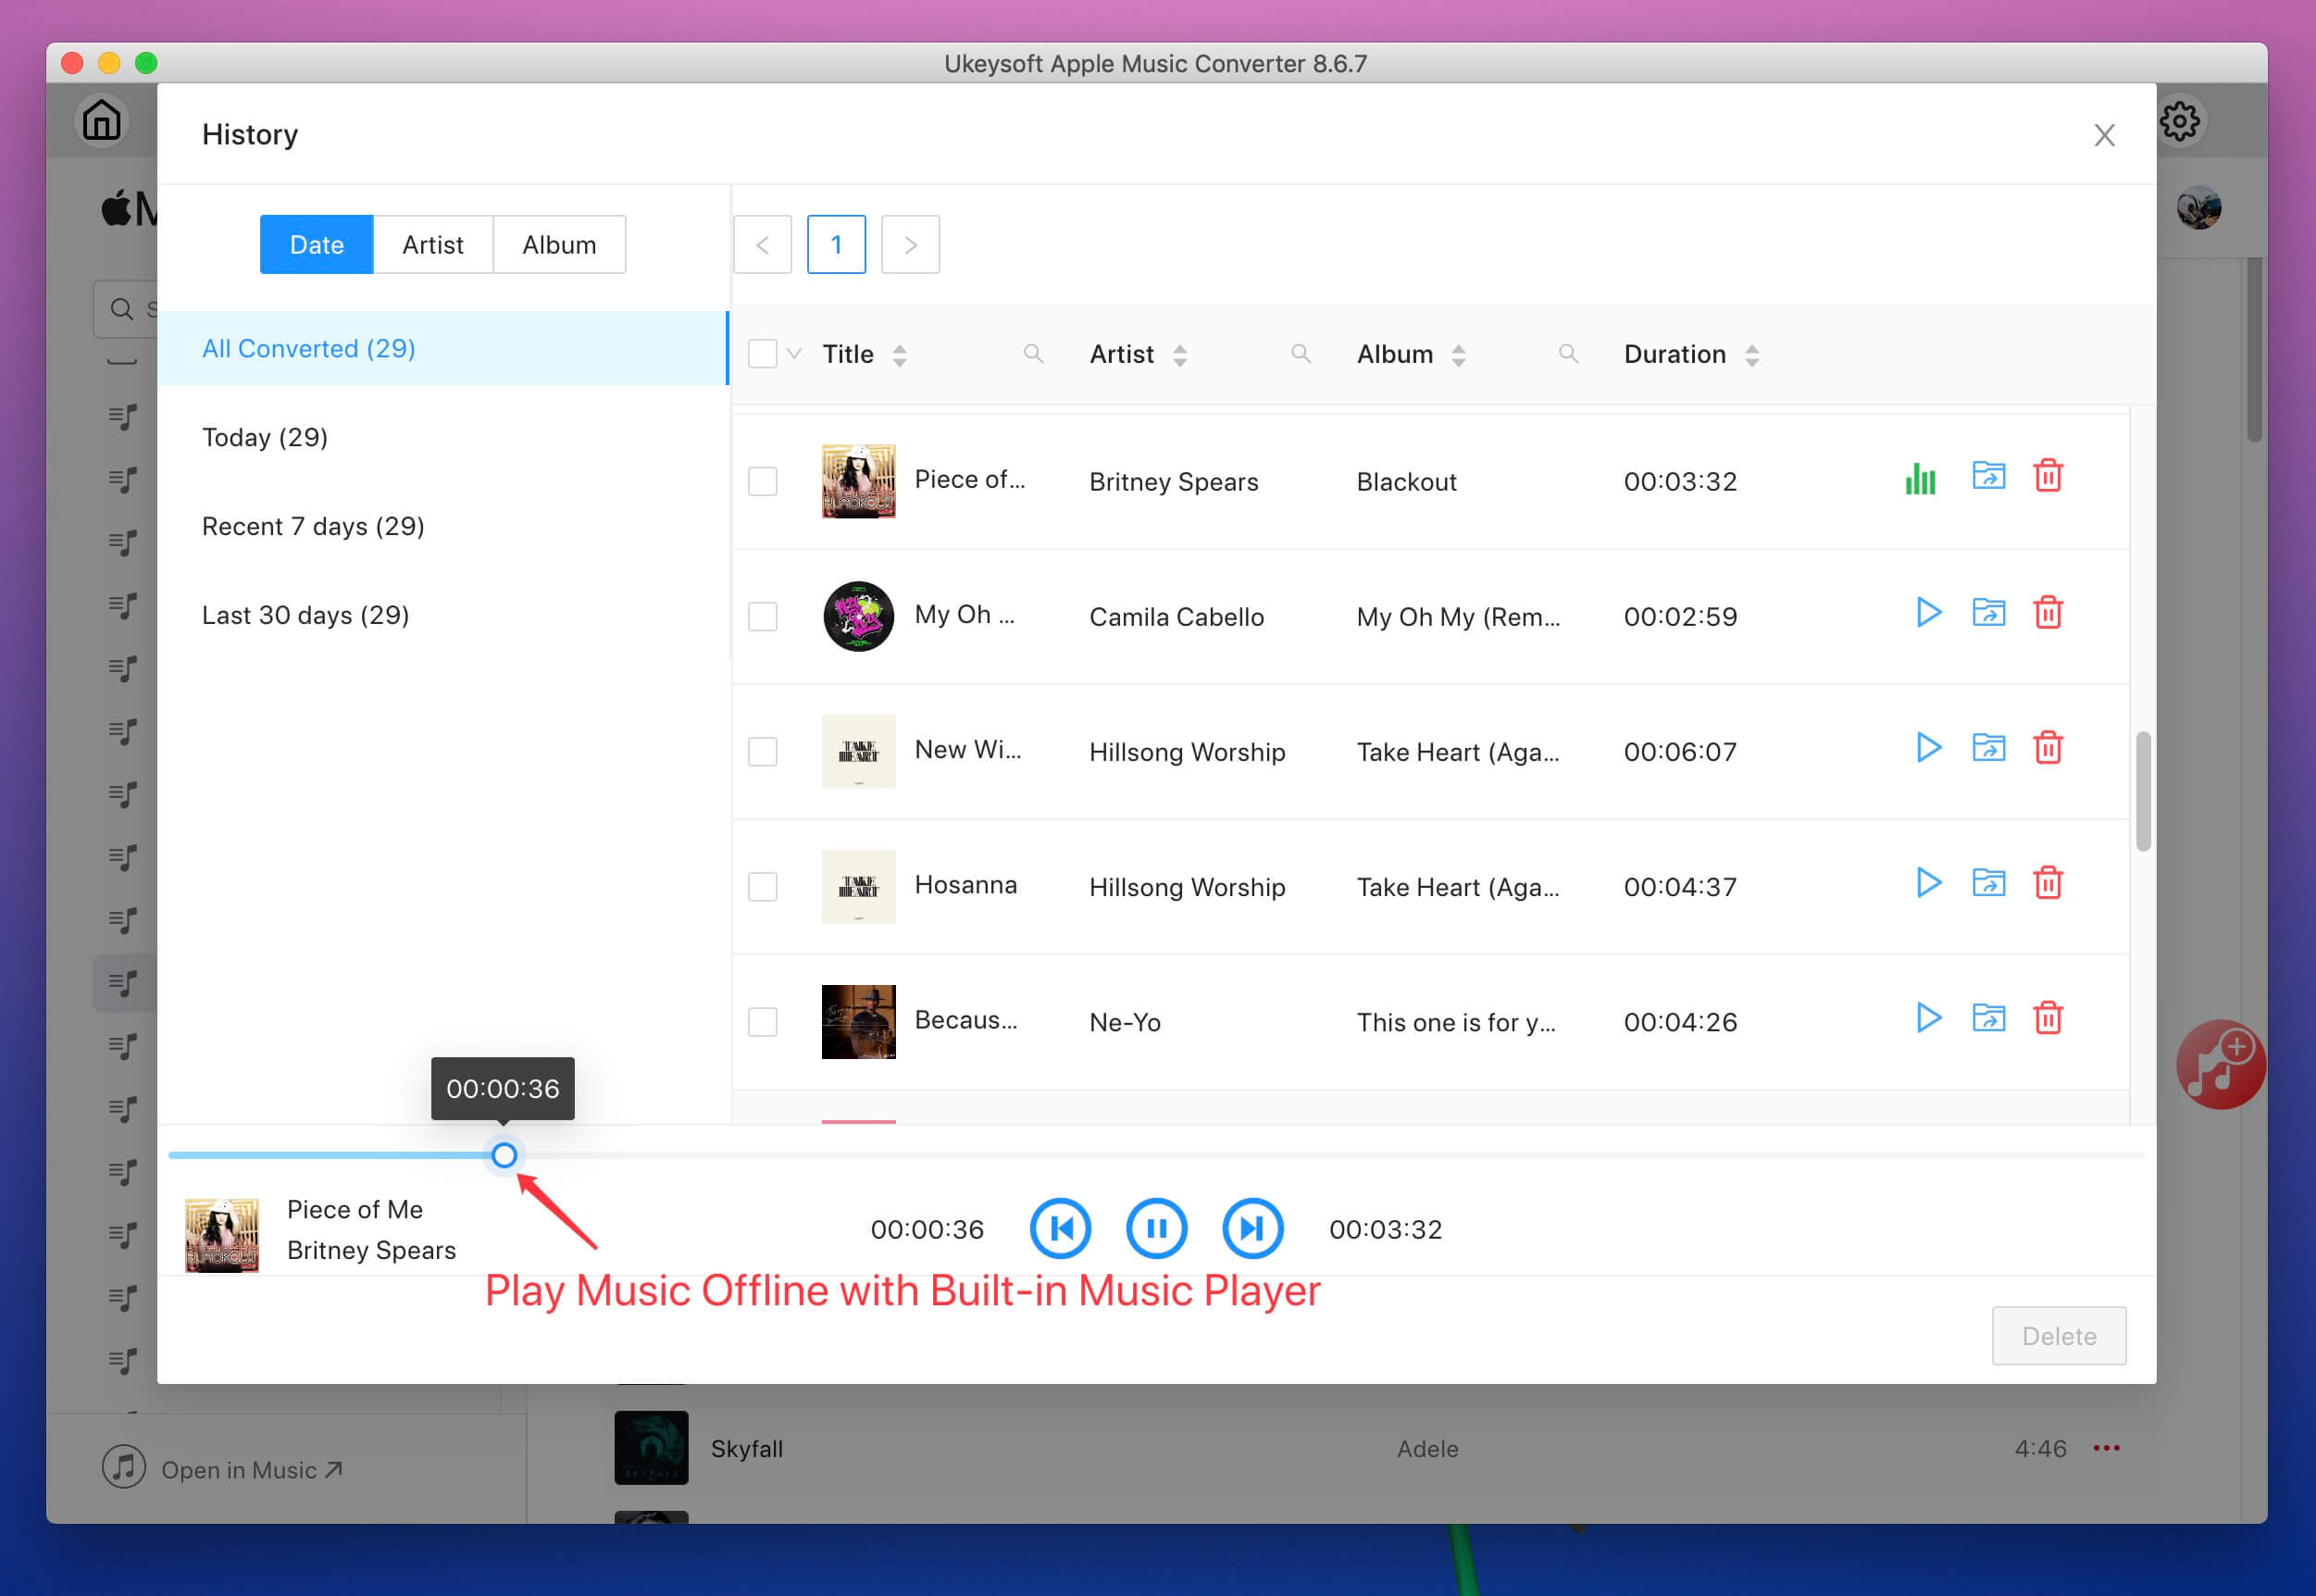Toggle checkbox for Ne-Yo Because track
Viewport: 2316px width, 1596px height.
pyautogui.click(x=764, y=1019)
